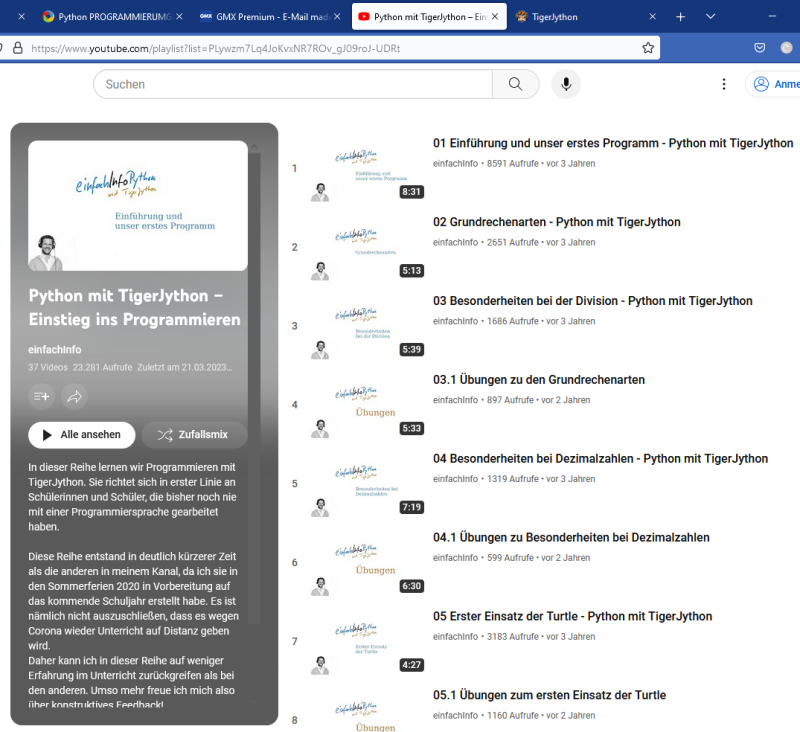
Task: Click the 7:19 video thumbnail
Action: pos(367,484)
